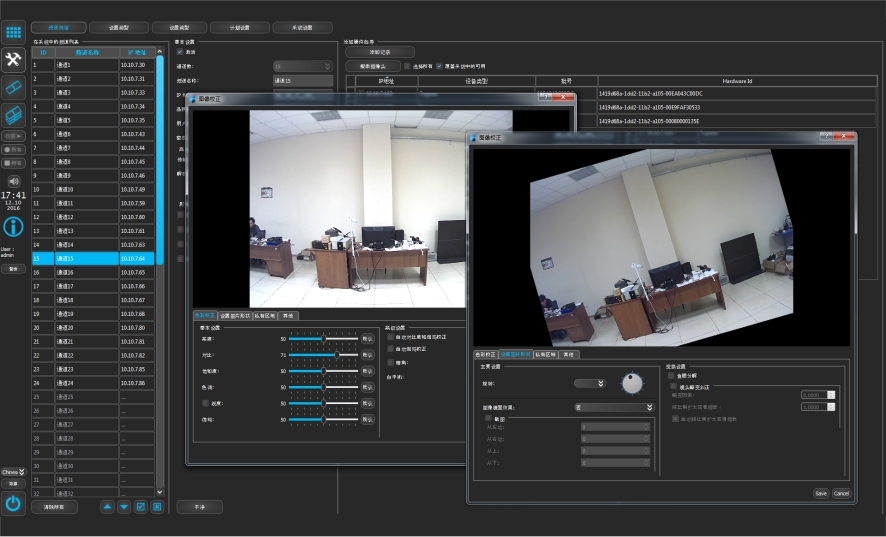This screenshot has width=886, height=537.
Task: Click the Save button
Action: [x=820, y=493]
